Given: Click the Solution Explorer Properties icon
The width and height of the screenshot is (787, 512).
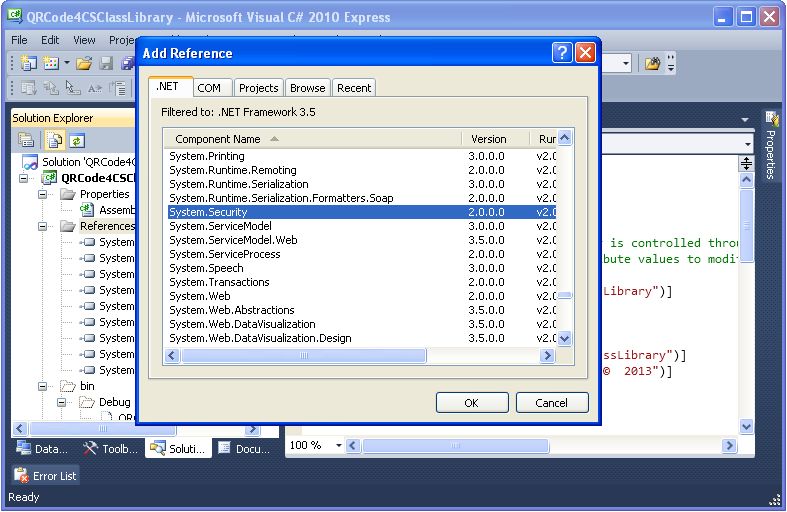Looking at the screenshot, I should [26, 140].
